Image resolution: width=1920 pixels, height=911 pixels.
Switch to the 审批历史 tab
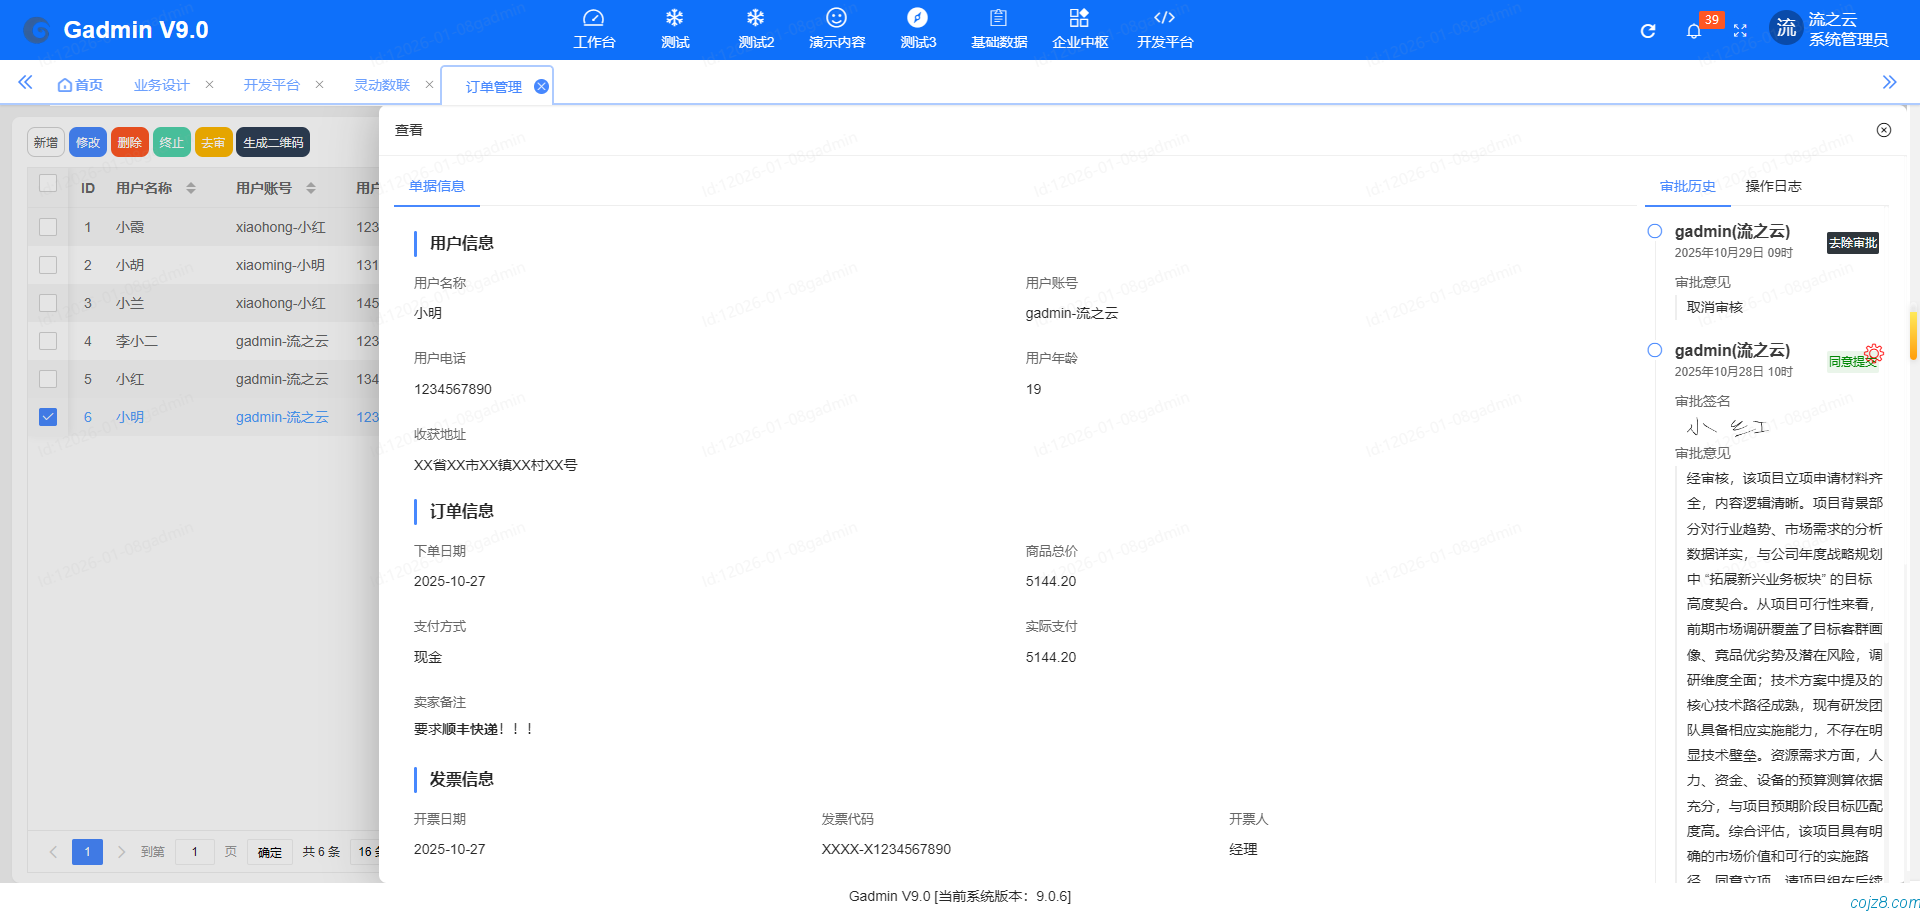click(1686, 186)
